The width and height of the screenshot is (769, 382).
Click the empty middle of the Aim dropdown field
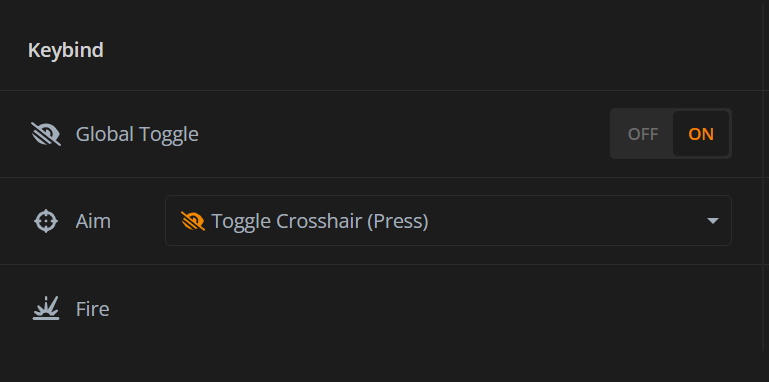click(x=566, y=221)
